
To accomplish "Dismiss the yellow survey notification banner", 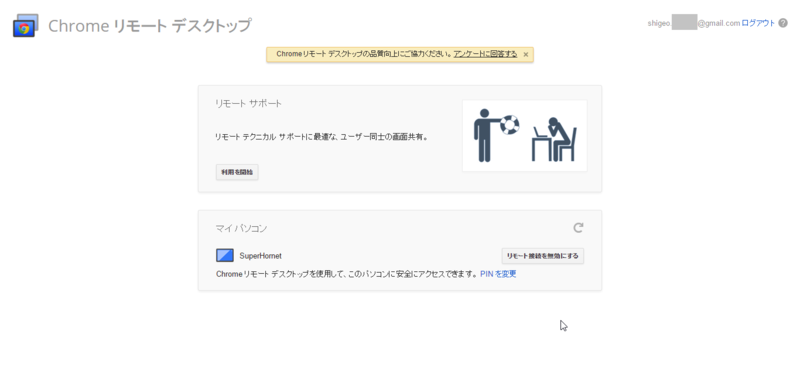I will tap(526, 54).
